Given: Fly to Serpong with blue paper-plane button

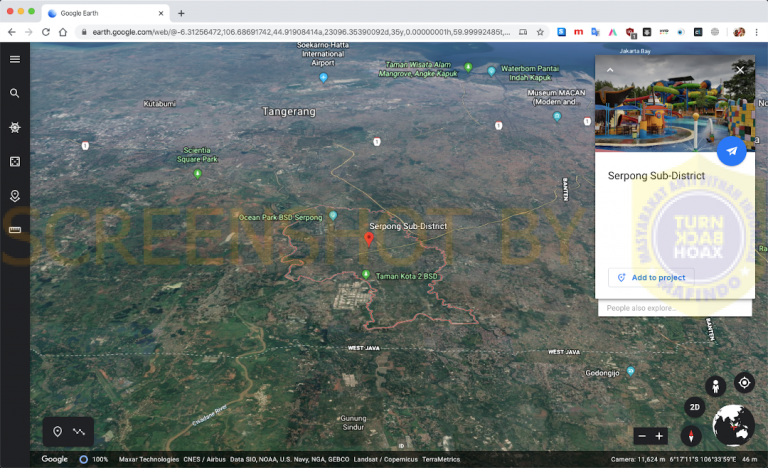Looking at the screenshot, I should (x=731, y=151).
